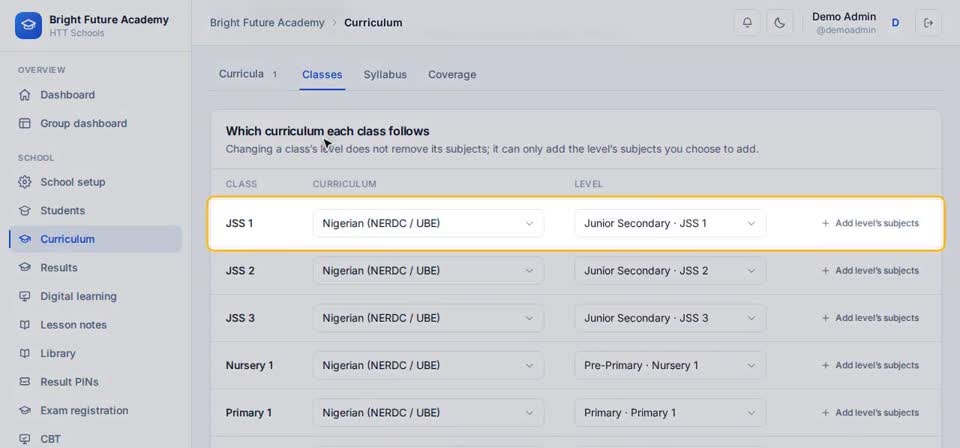
Task: Click the Library book icon
Action: click(24, 353)
